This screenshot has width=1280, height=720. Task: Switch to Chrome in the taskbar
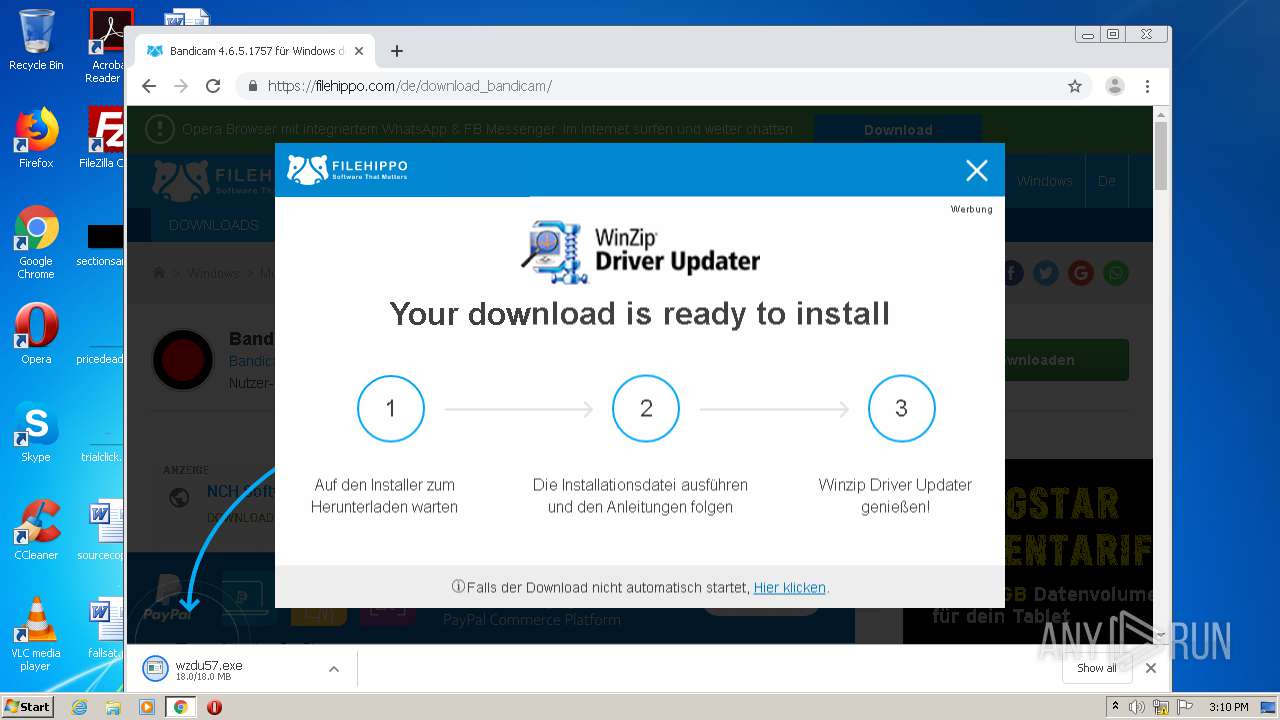click(x=180, y=707)
